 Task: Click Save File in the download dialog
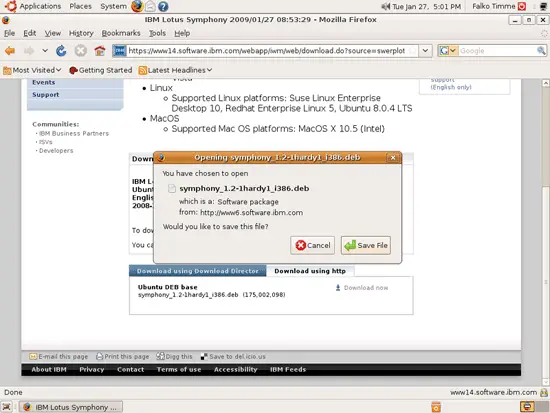(x=366, y=245)
